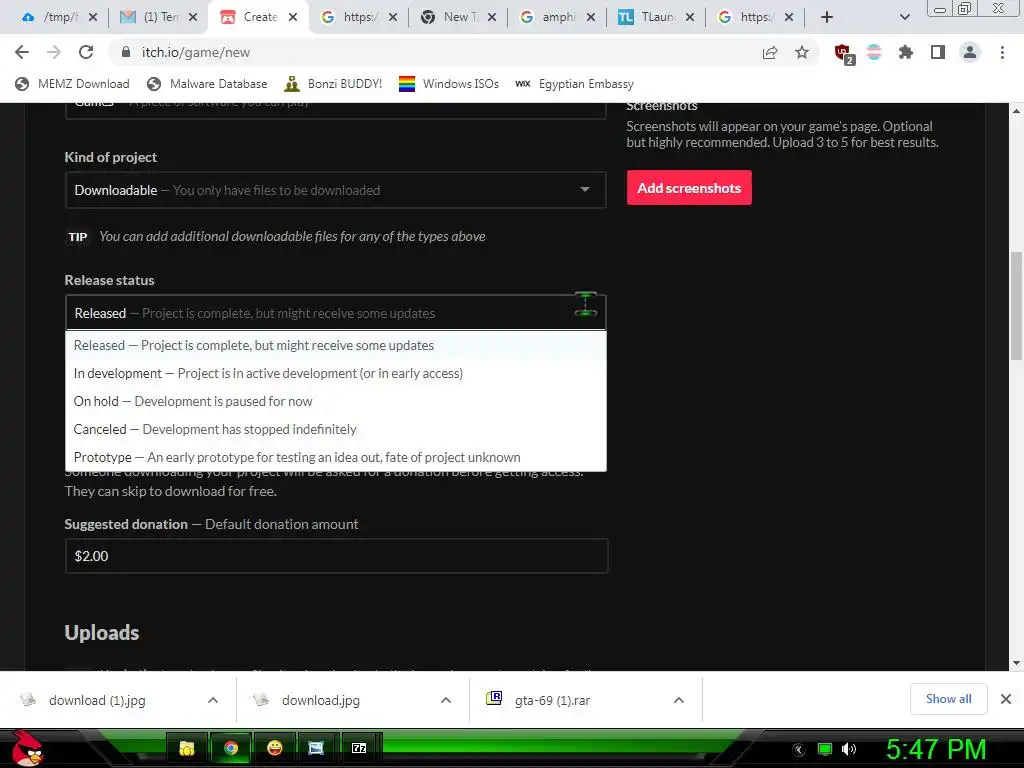Open the uBlock Origin extension icon
The image size is (1024, 768).
coord(843,53)
